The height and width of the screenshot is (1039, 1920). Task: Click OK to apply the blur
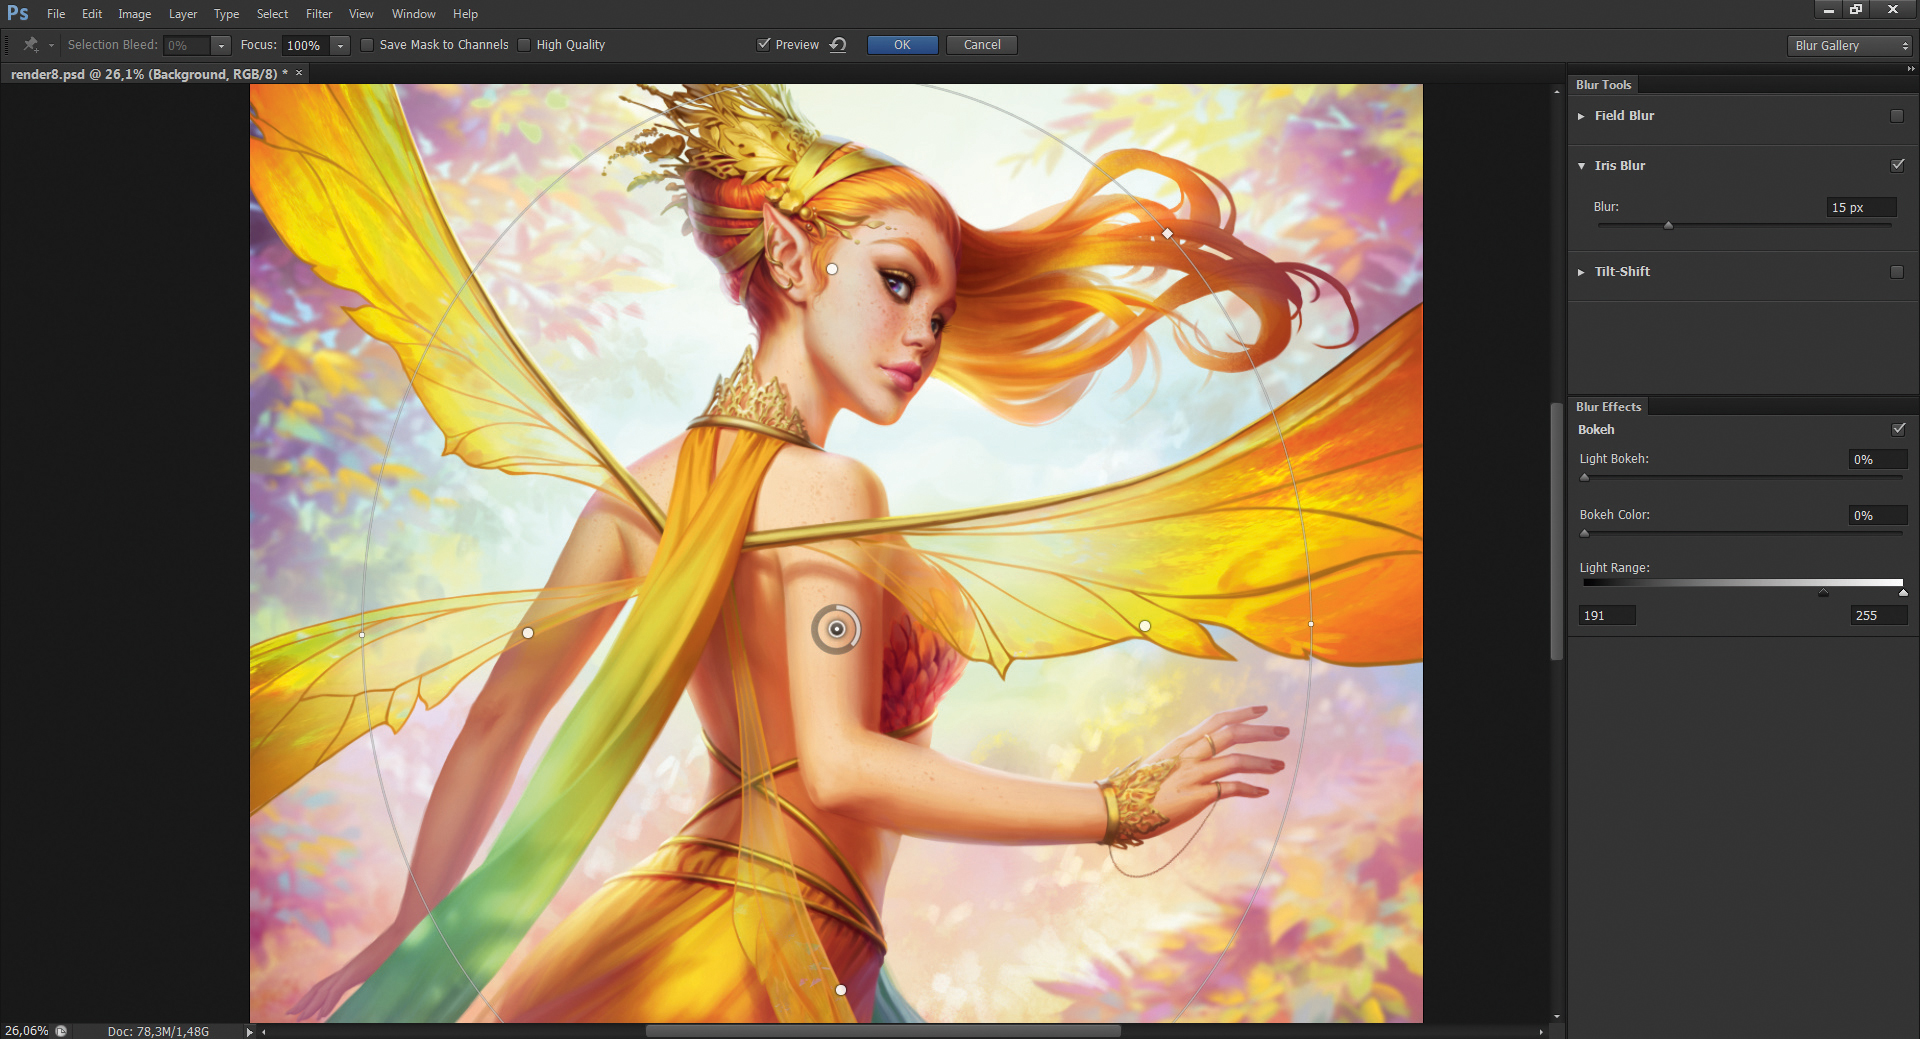point(902,45)
